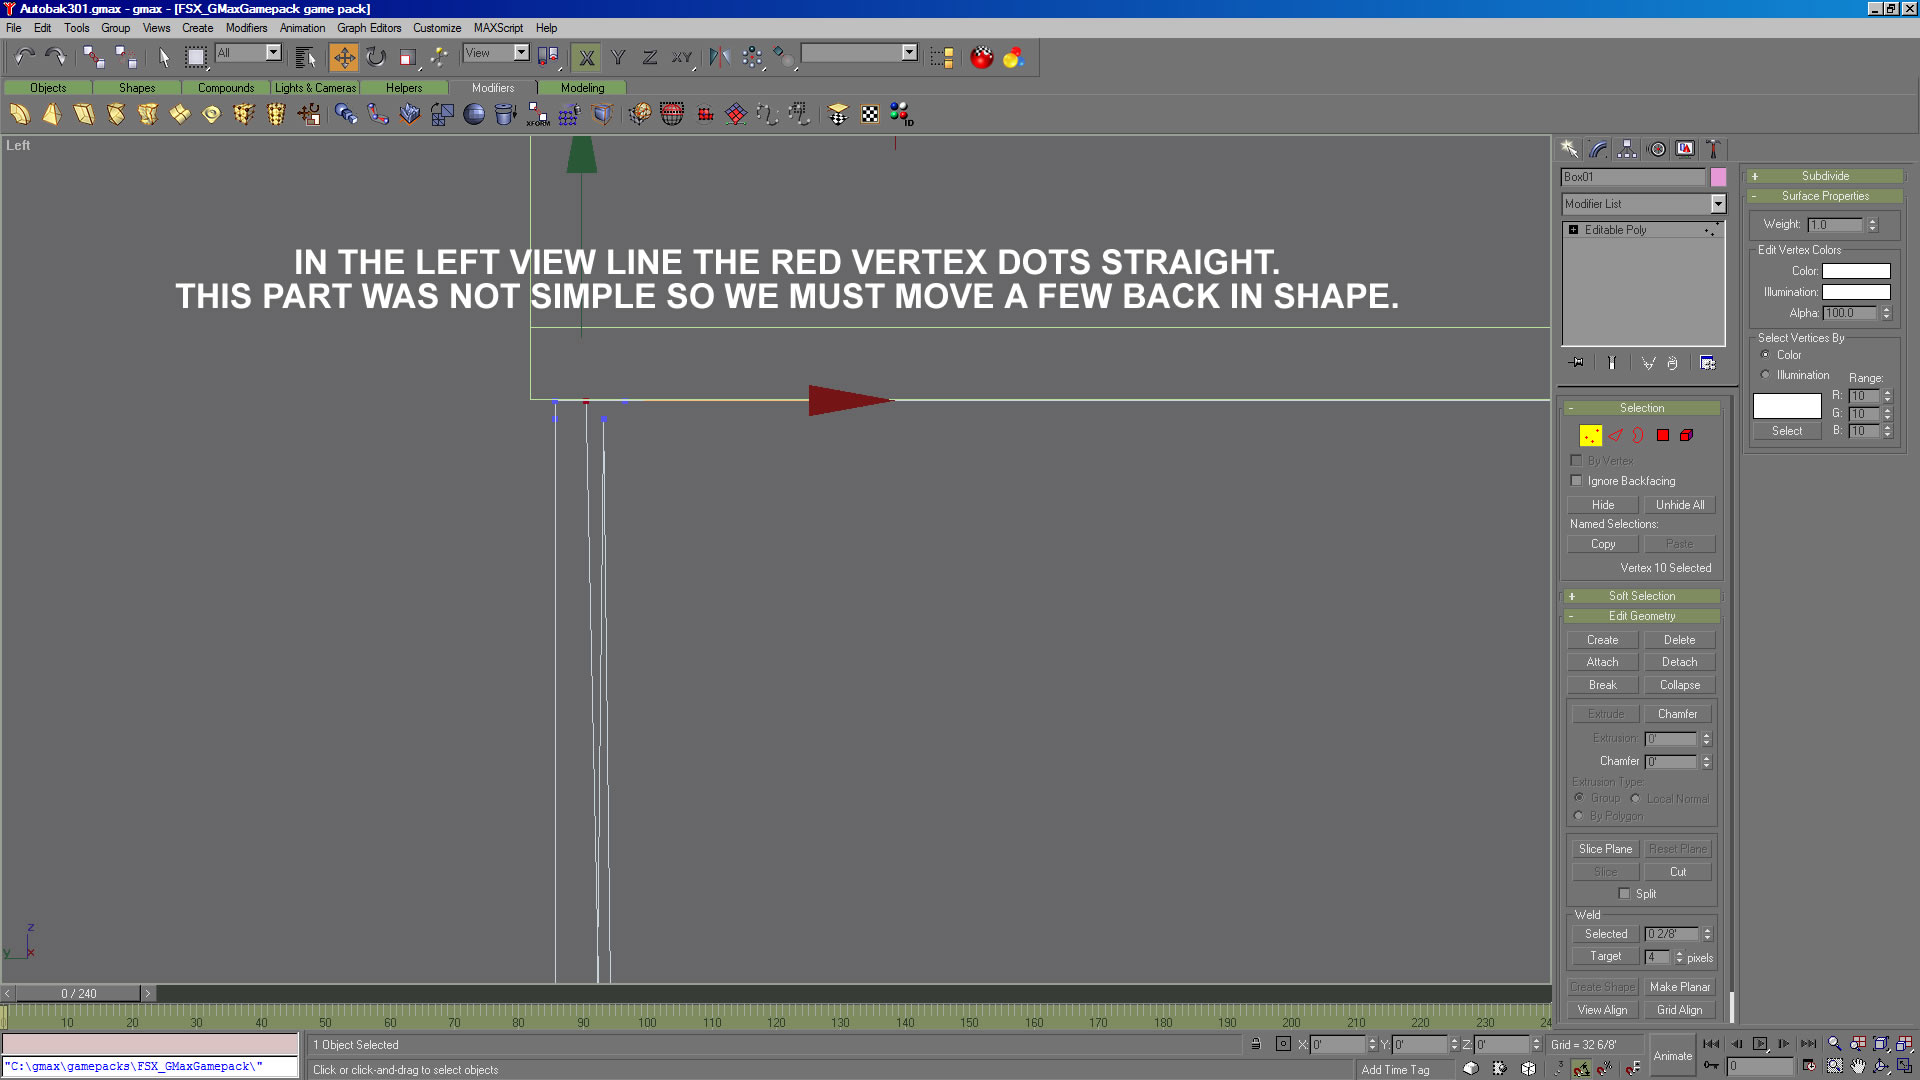Activate the Mirror Selected Objects tool
The image size is (1920, 1080).
pyautogui.click(x=719, y=57)
